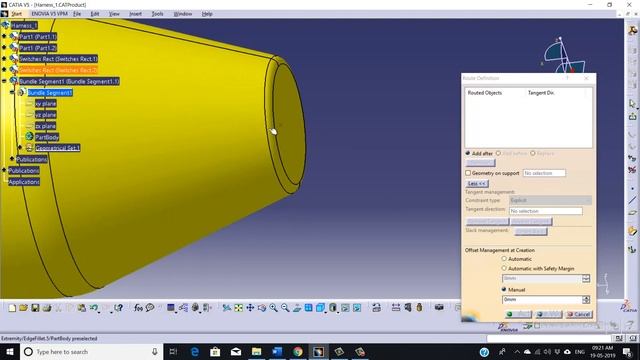Click the Less << button
The image size is (640, 360).
pos(477,184)
